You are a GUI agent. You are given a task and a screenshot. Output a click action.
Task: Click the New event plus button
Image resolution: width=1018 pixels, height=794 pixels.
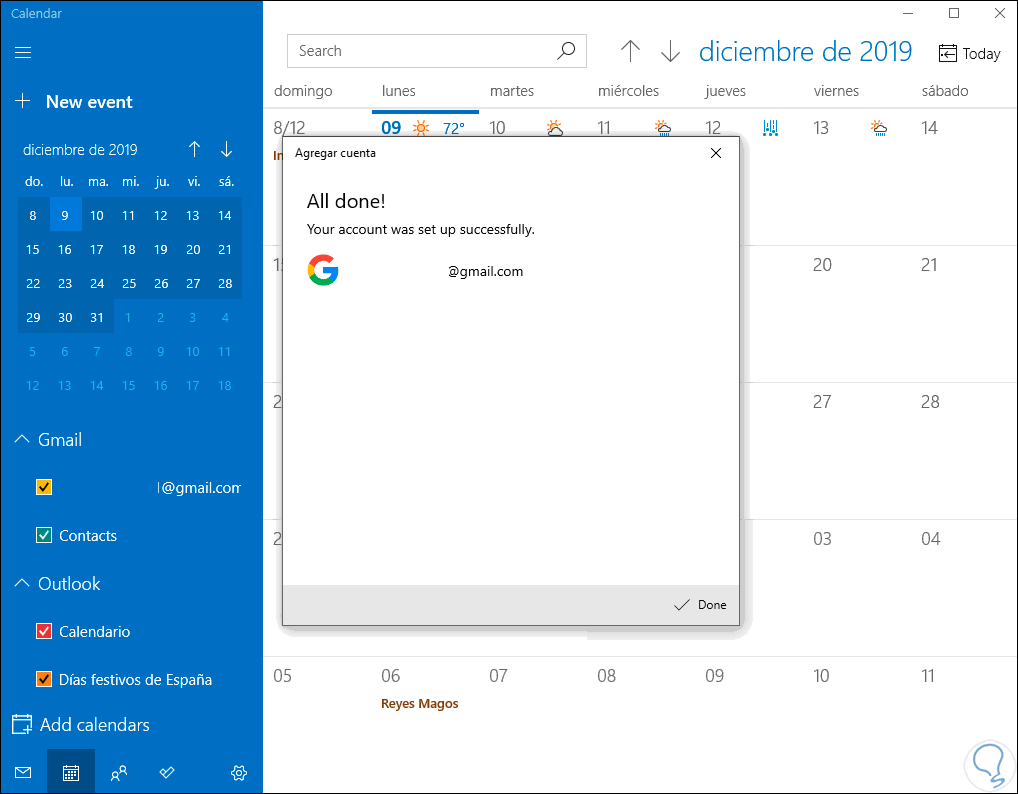click(23, 101)
